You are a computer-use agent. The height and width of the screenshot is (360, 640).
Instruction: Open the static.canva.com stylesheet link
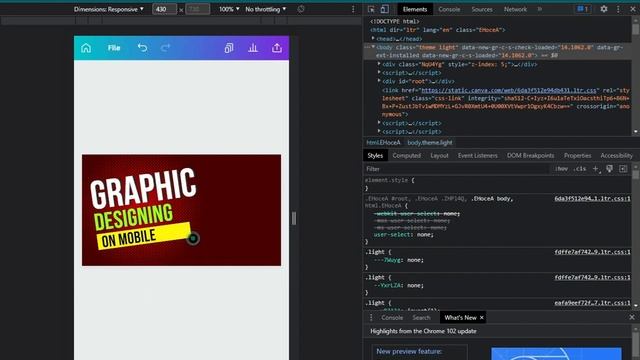tap(509, 90)
